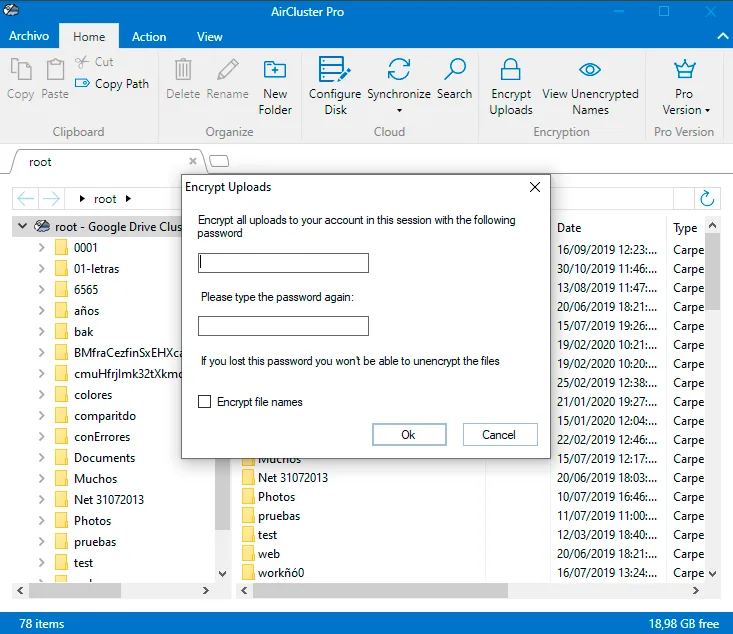
Task: Click the forward navigation arrow
Action: (x=51, y=199)
